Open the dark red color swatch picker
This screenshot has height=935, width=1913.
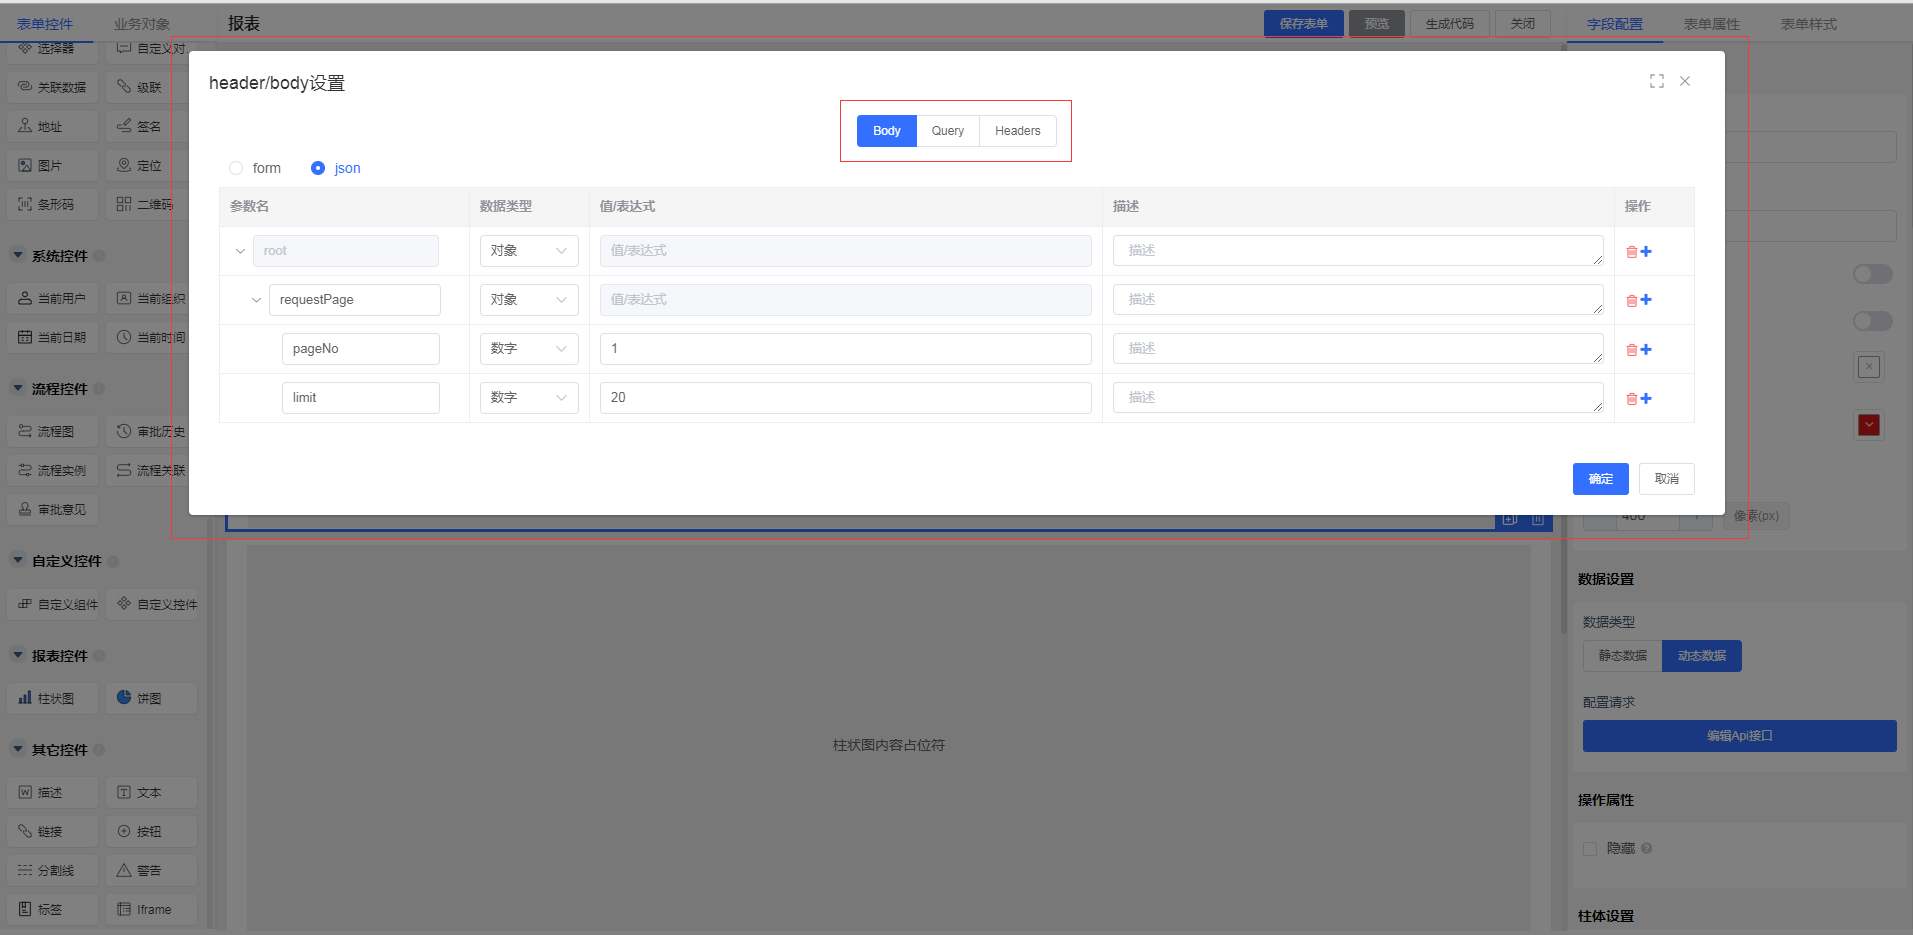(1869, 425)
